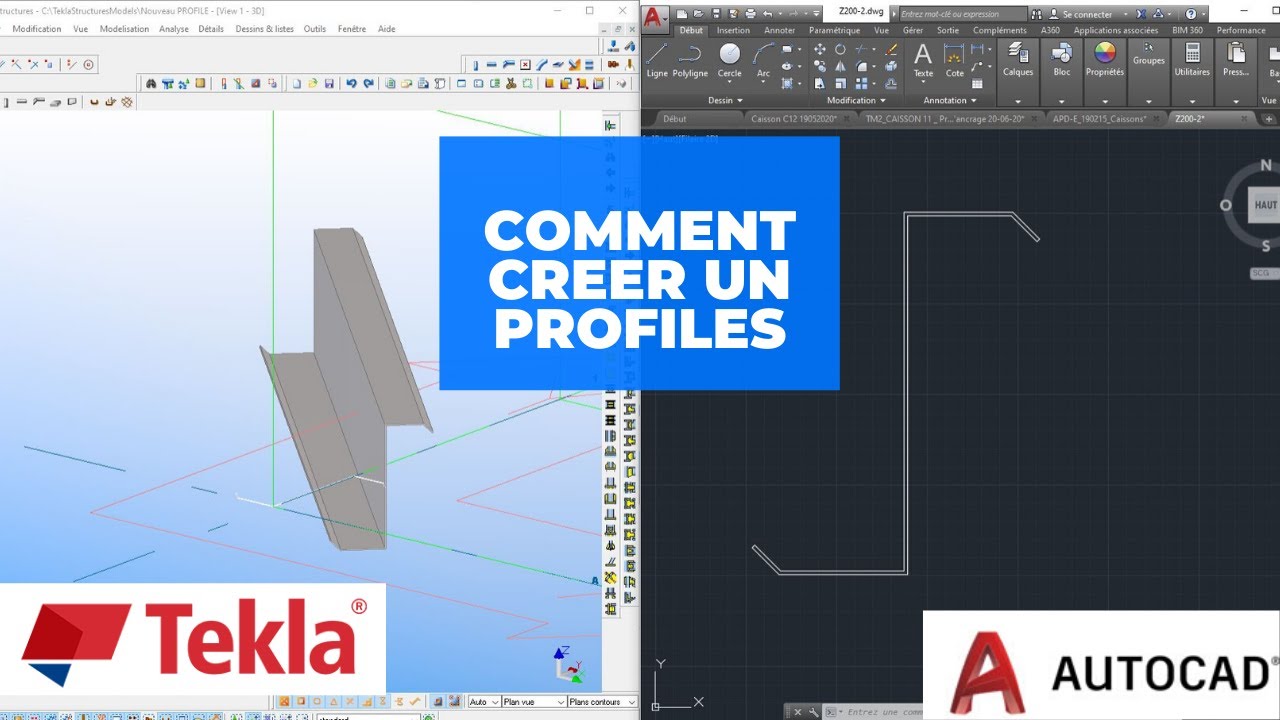The height and width of the screenshot is (720, 1280).
Task: Click the HAUT face of the ViewCube
Action: 1266,205
